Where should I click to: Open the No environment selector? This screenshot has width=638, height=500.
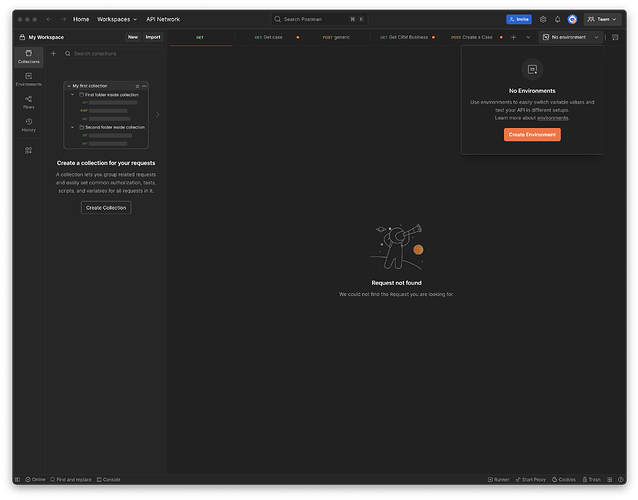[570, 37]
